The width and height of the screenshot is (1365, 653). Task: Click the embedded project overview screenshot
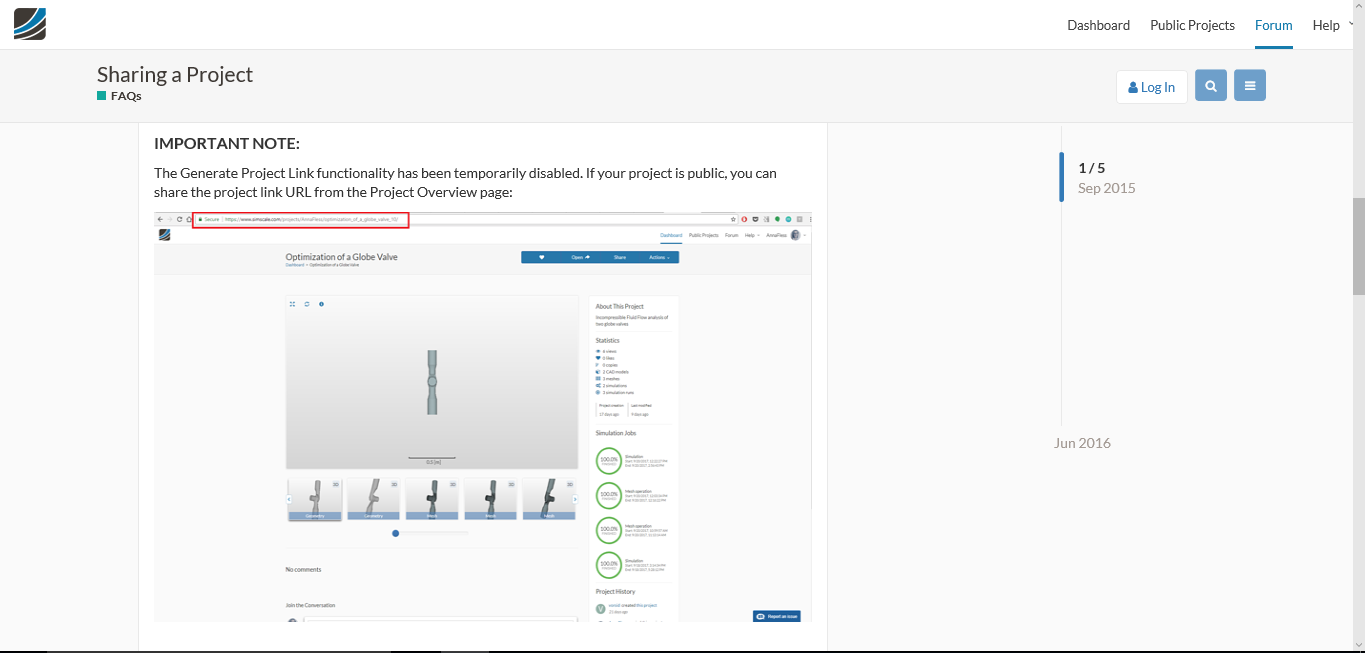(x=483, y=416)
